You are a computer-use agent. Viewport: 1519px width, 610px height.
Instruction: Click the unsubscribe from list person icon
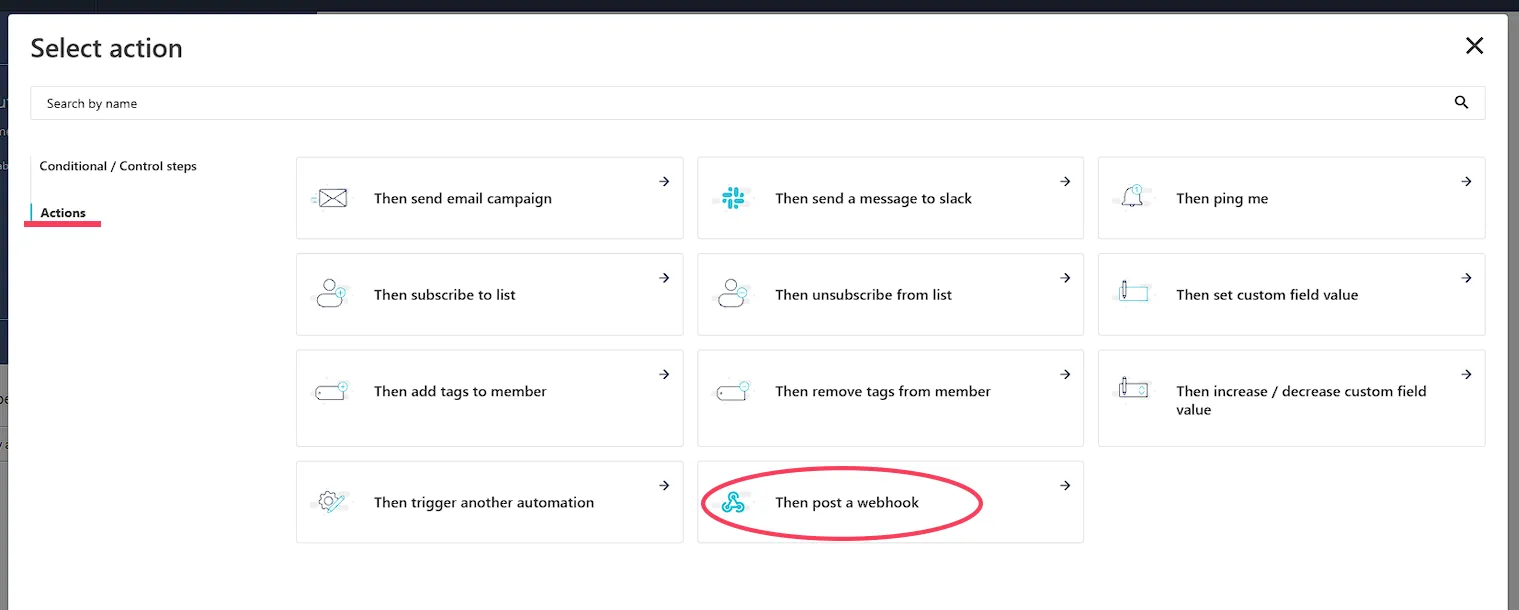[x=732, y=294]
